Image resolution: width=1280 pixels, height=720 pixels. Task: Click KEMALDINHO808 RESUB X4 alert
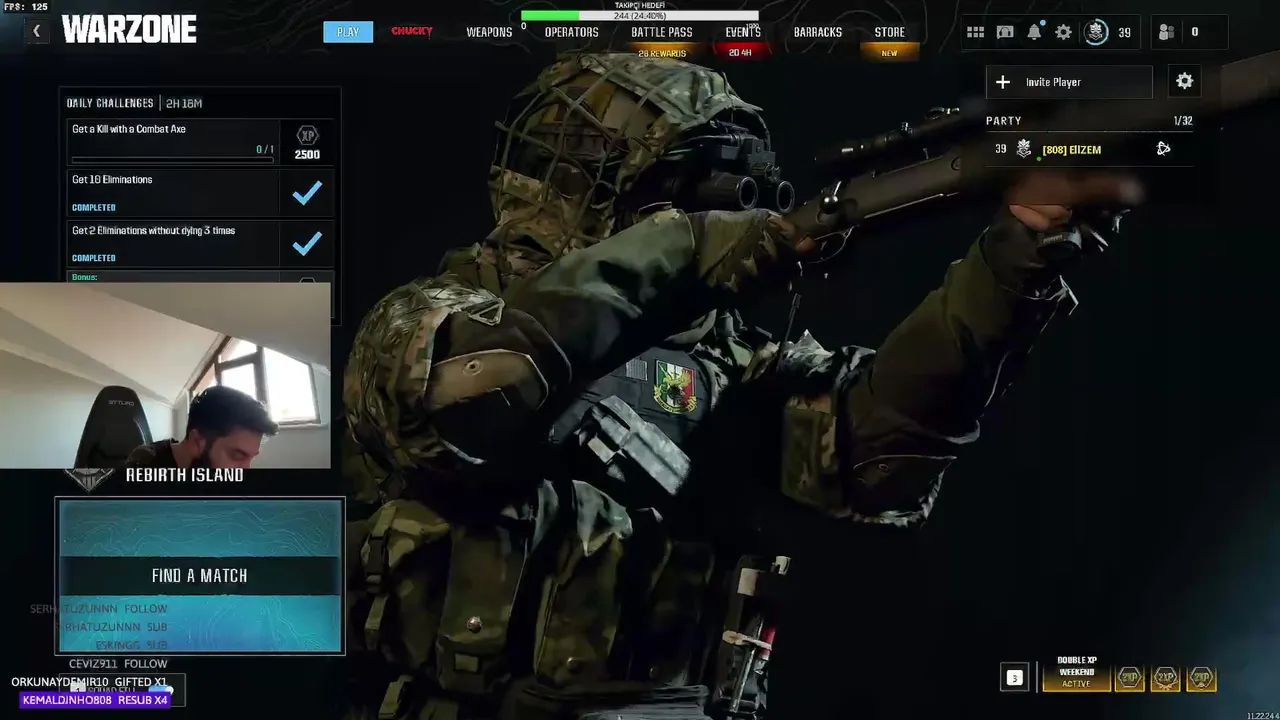click(95, 700)
